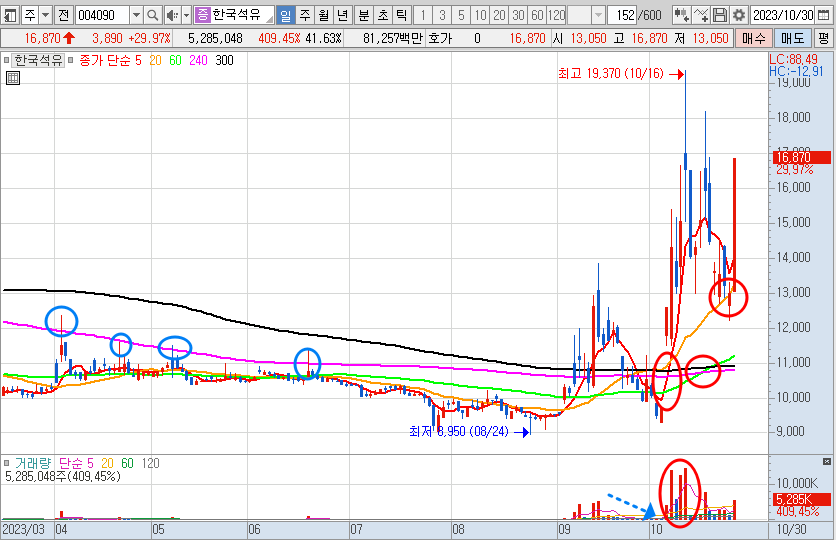Click the 5,285K volume tag on axis

coord(801,499)
